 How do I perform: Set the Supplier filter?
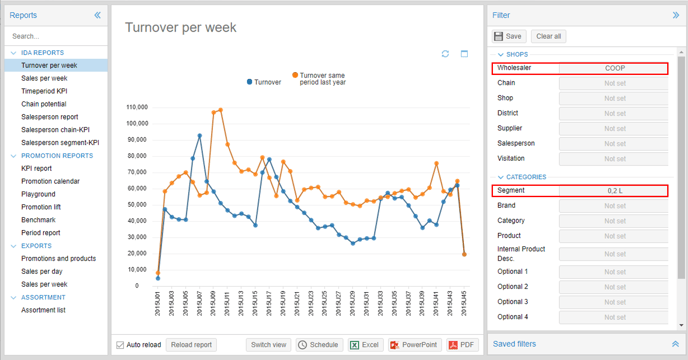click(613, 129)
